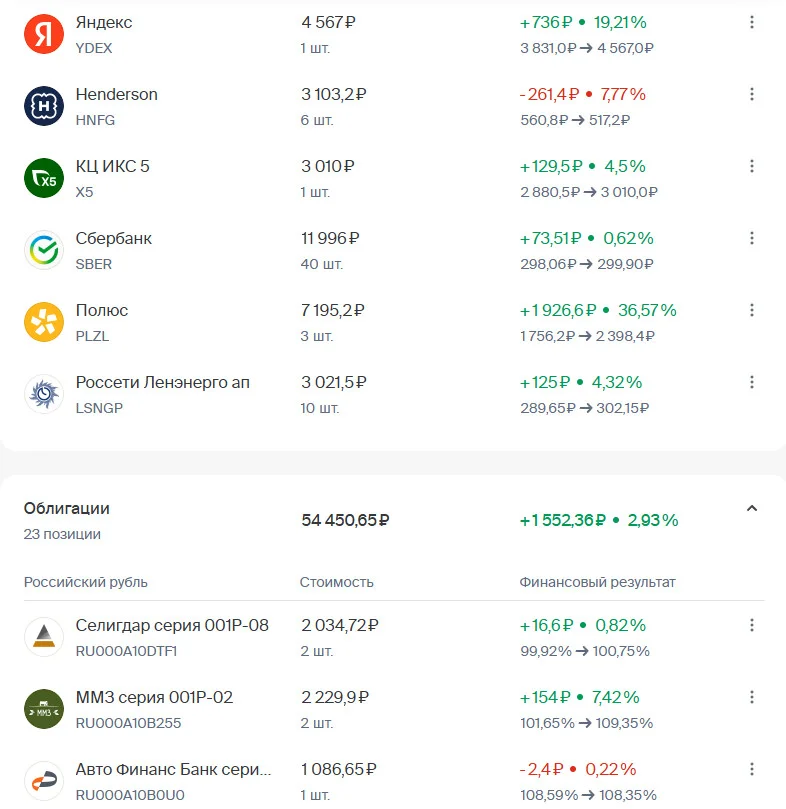Image resolution: width=786 pixels, height=809 pixels.
Task: Click the YDEX ticker text
Action: [x=93, y=48]
